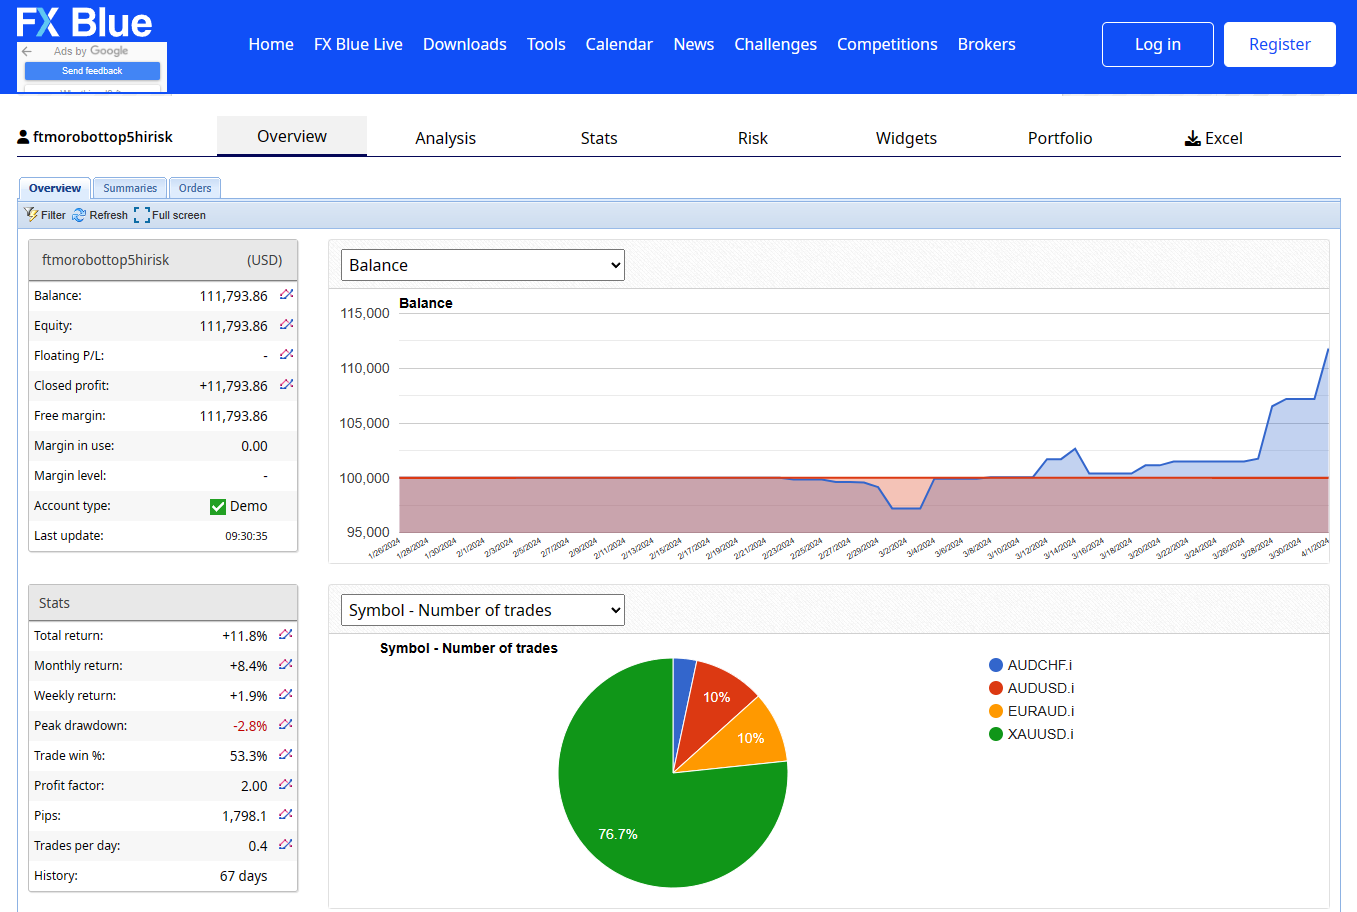Go to Home in the navigation bar
The width and height of the screenshot is (1357, 912).
coord(271,44)
